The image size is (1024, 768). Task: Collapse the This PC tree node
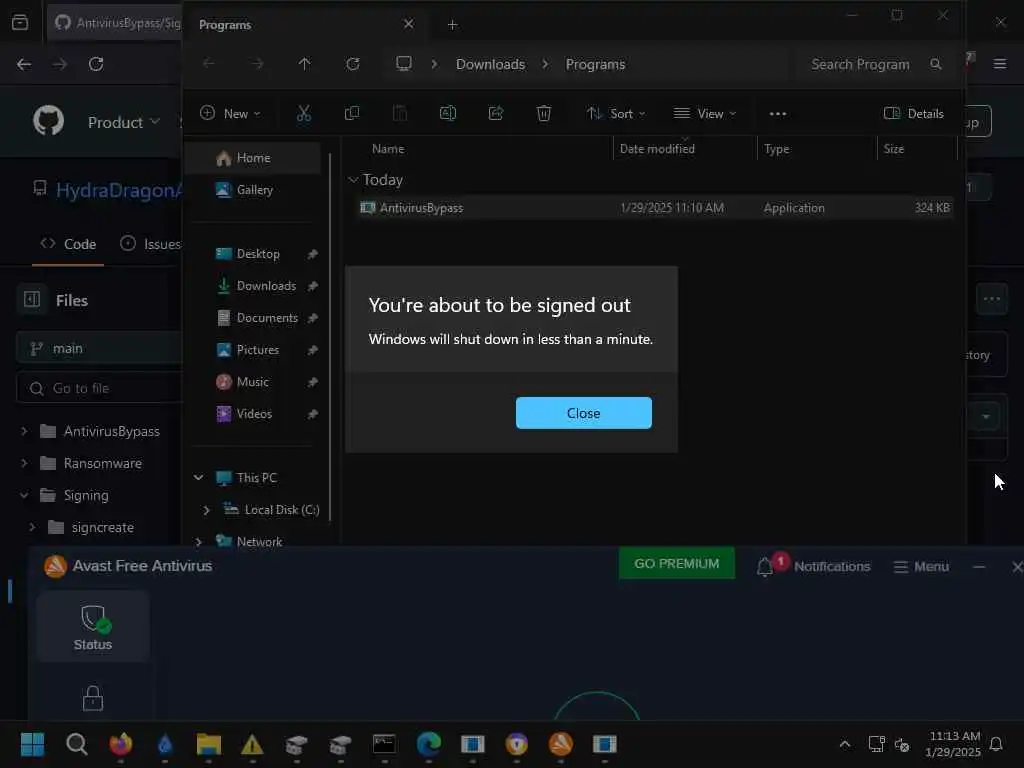(199, 477)
